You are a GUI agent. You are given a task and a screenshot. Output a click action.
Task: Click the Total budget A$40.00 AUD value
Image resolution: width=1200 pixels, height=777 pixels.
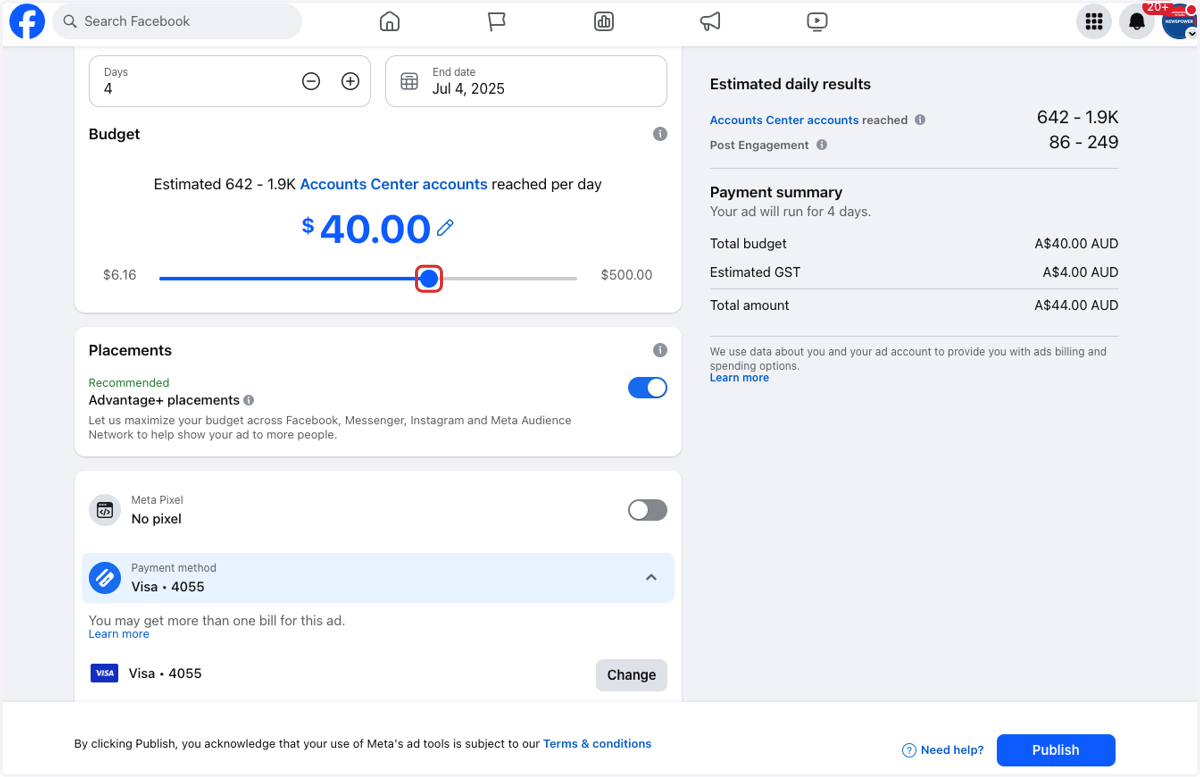pyautogui.click(x=1076, y=244)
